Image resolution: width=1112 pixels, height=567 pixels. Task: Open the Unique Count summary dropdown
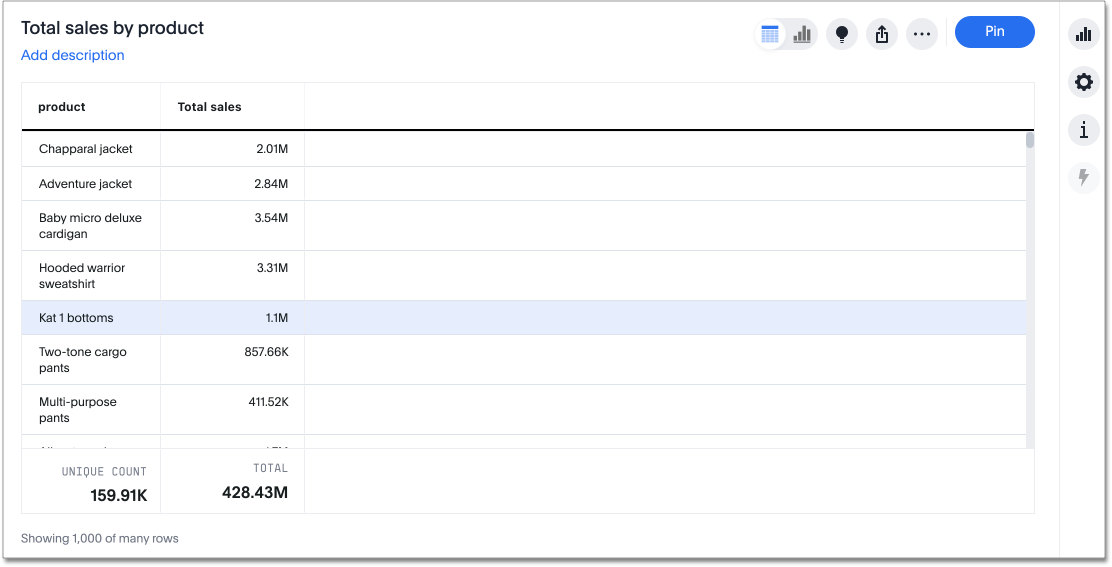point(104,471)
